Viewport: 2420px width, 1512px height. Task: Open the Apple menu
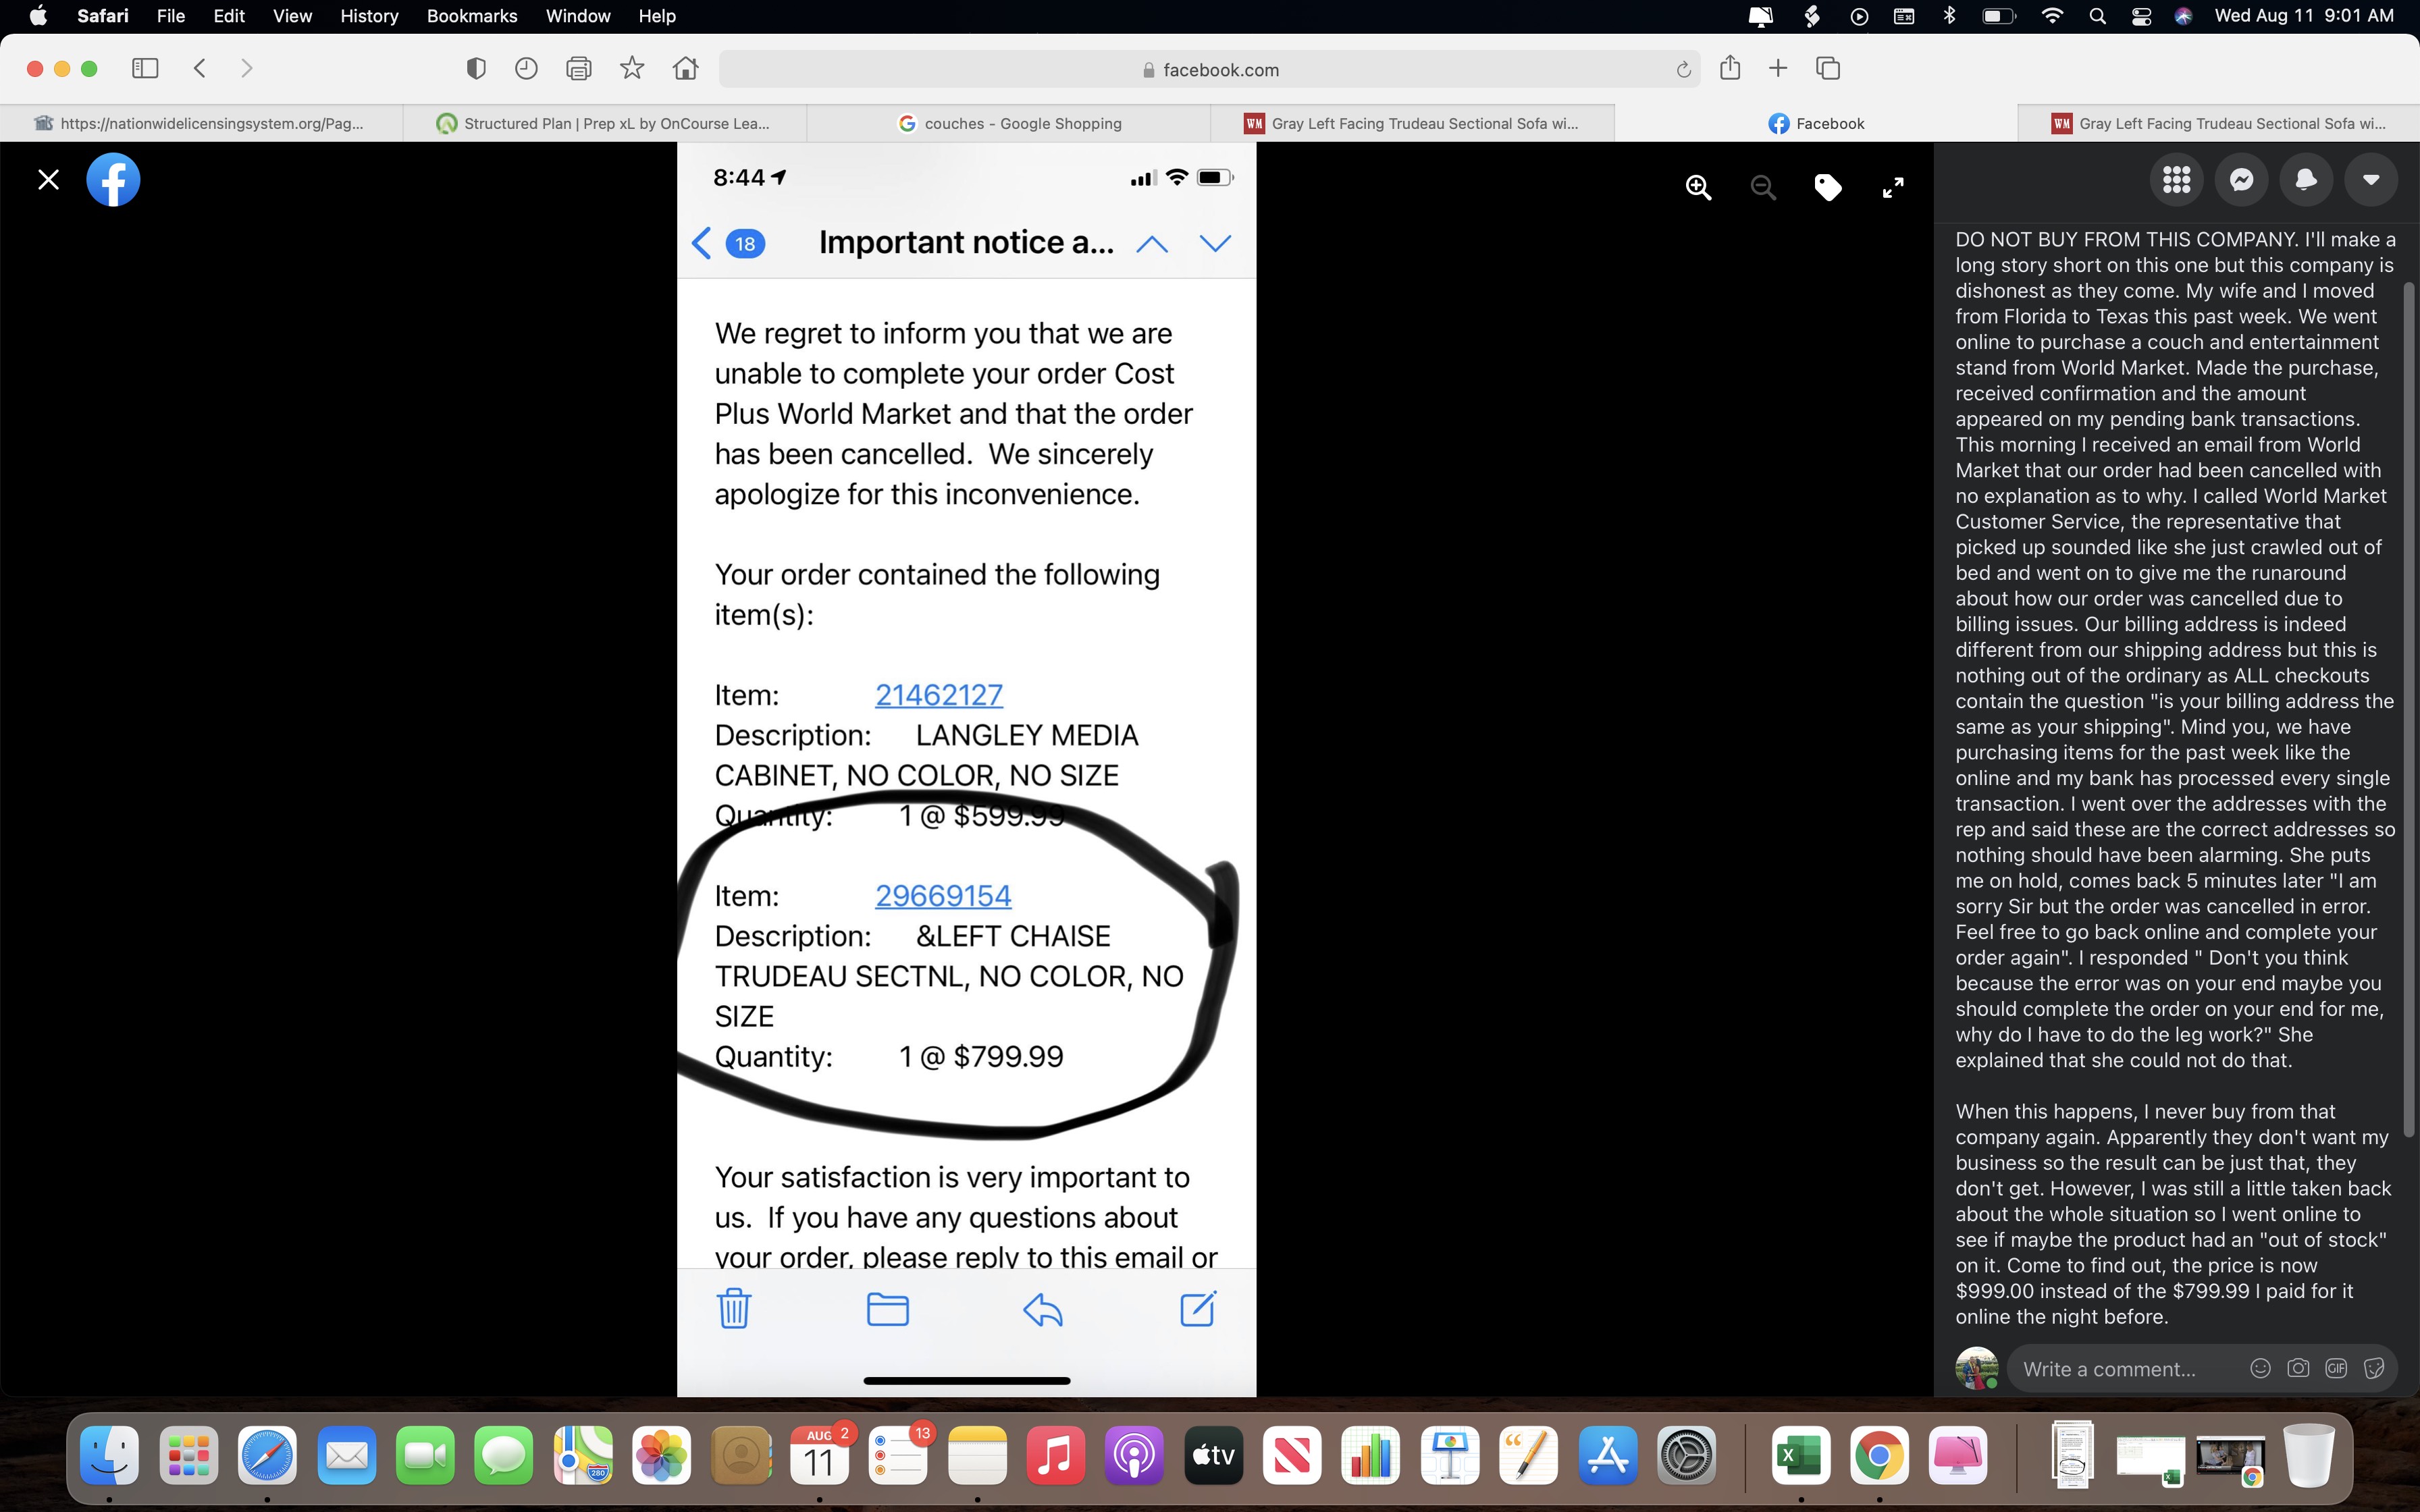(38, 16)
